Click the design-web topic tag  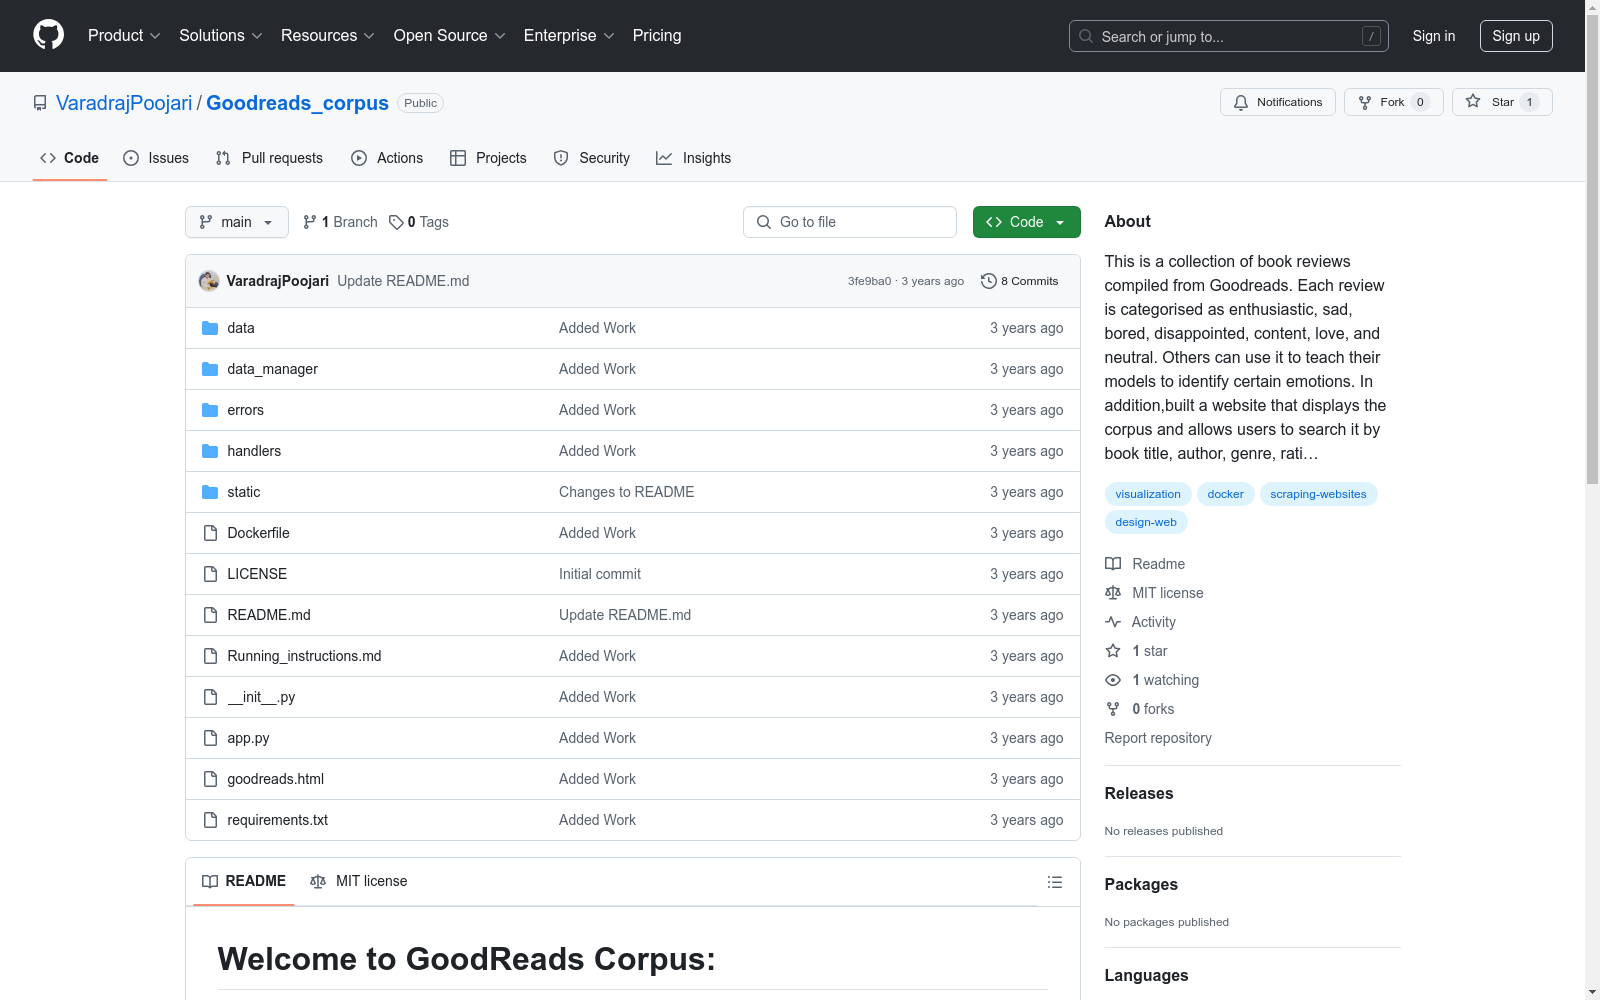pyautogui.click(x=1146, y=522)
